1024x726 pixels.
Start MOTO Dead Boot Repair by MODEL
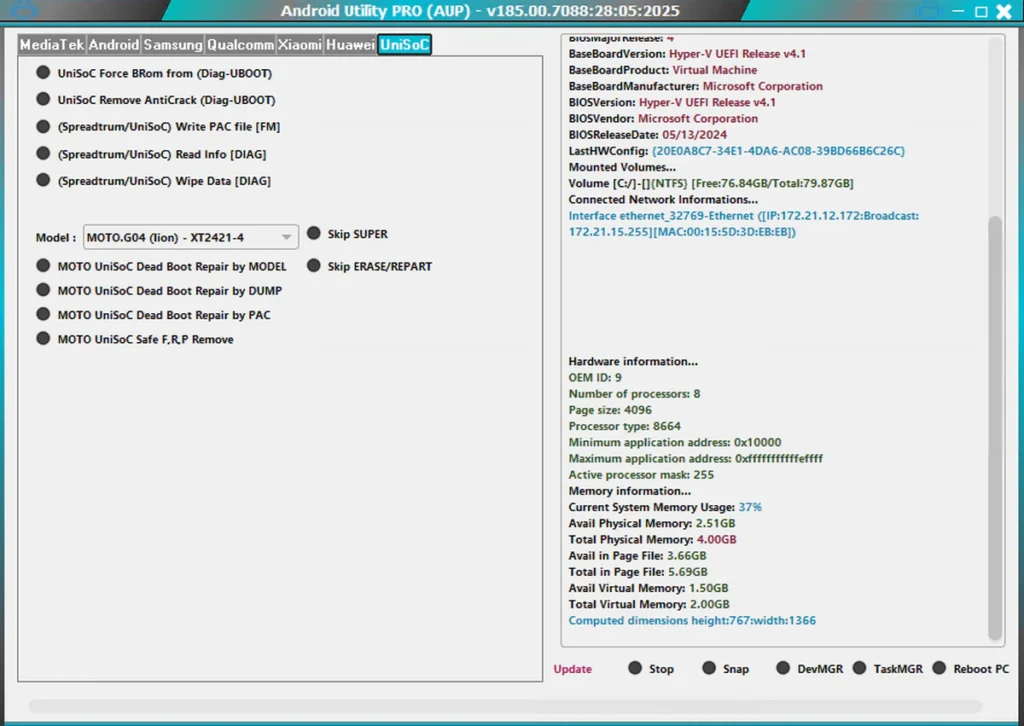[x=161, y=266]
